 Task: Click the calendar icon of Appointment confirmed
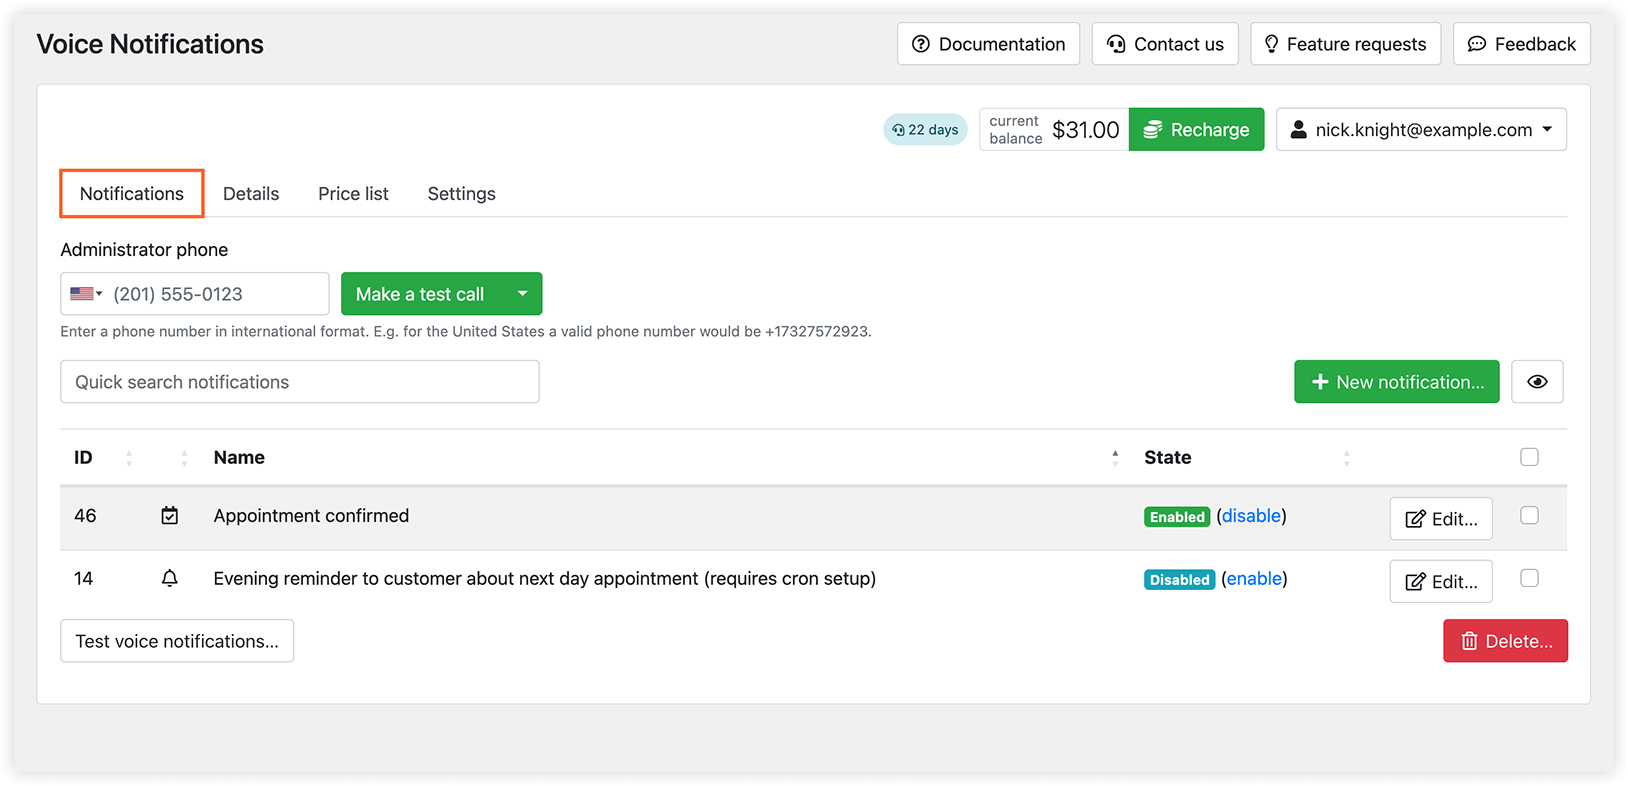pos(170,516)
